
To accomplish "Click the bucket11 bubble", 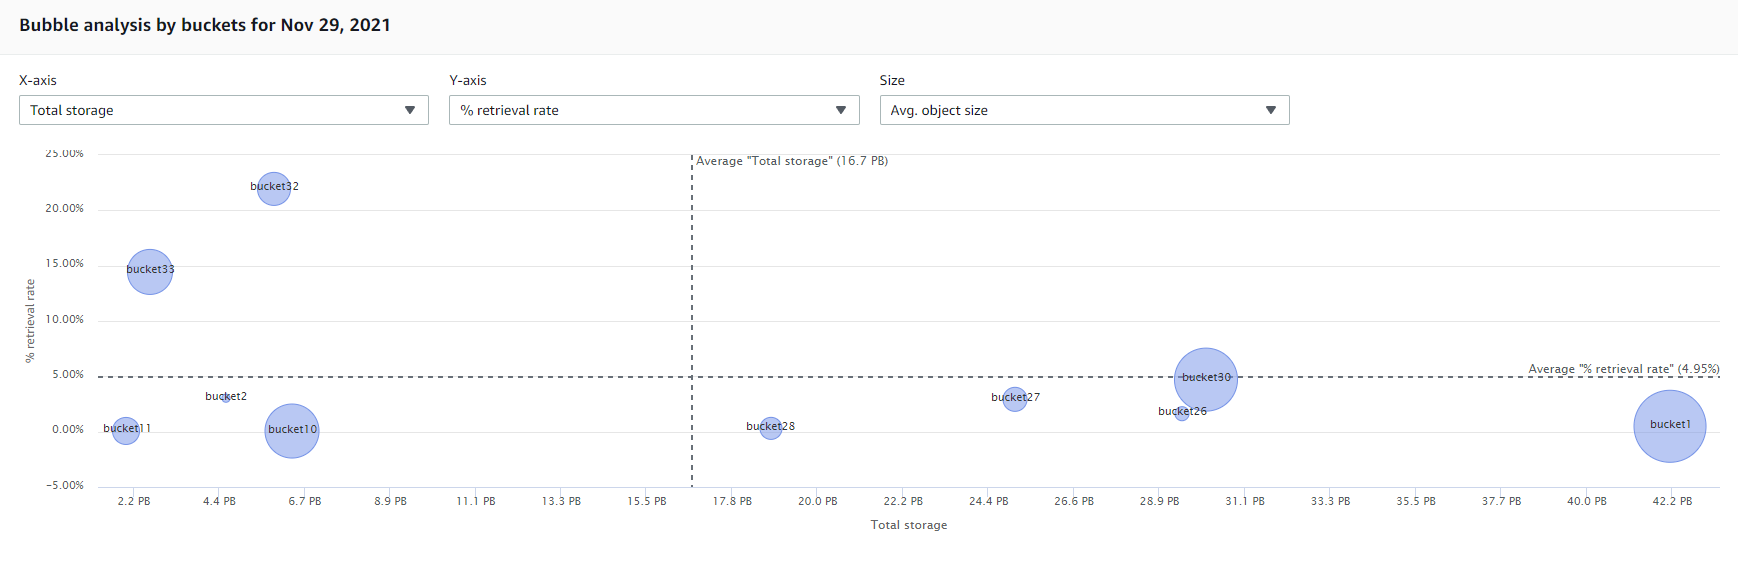I will [126, 431].
